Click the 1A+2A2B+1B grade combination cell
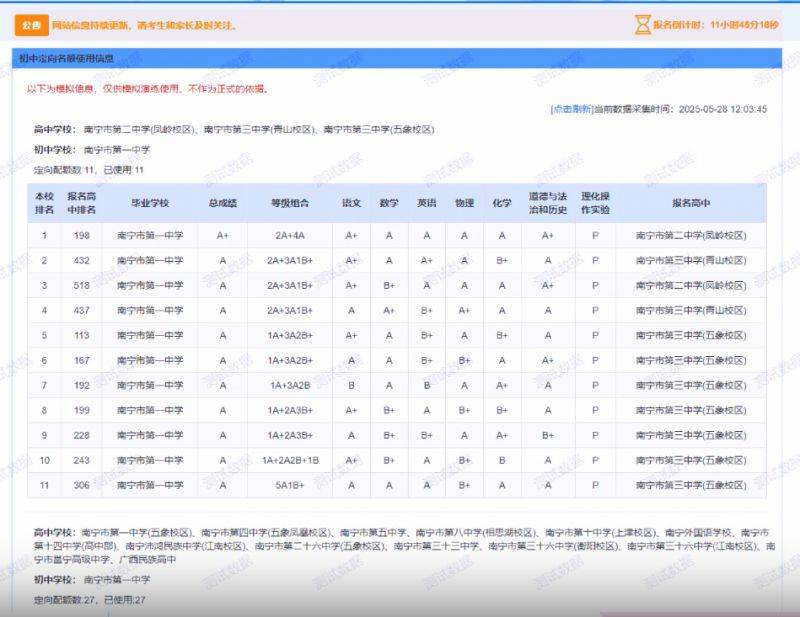The width and height of the screenshot is (800, 617). [291, 461]
